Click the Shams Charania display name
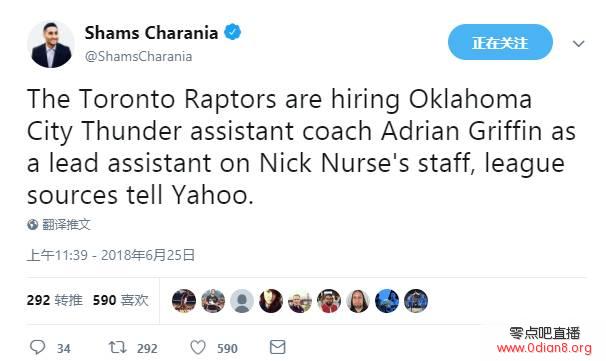Image resolution: width=606 pixels, height=361 pixels. click(x=151, y=33)
